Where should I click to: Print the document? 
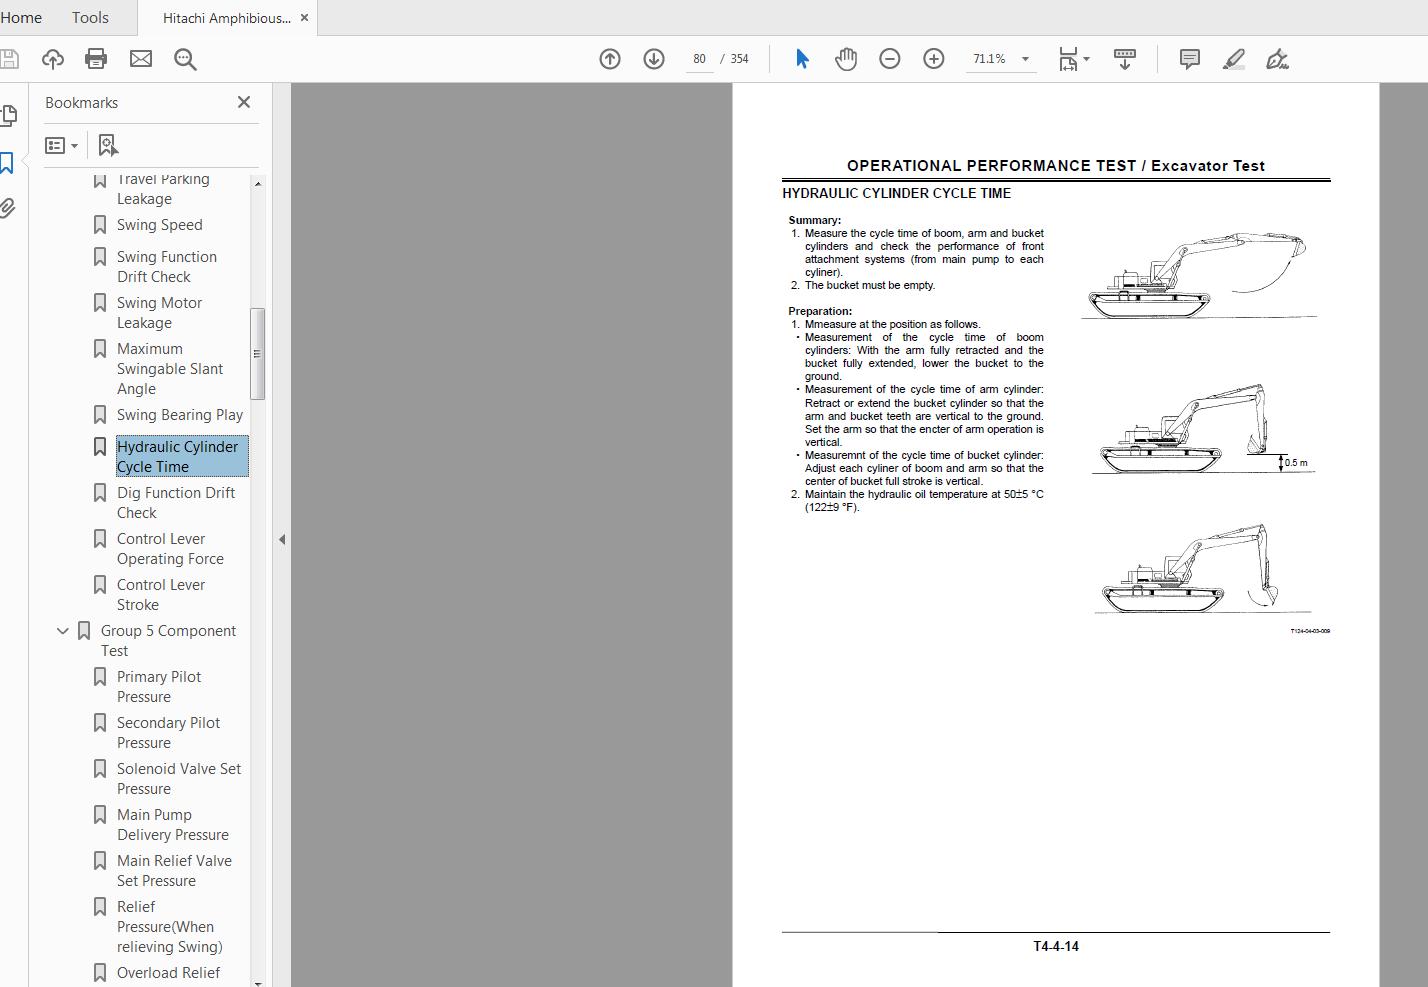pos(96,59)
